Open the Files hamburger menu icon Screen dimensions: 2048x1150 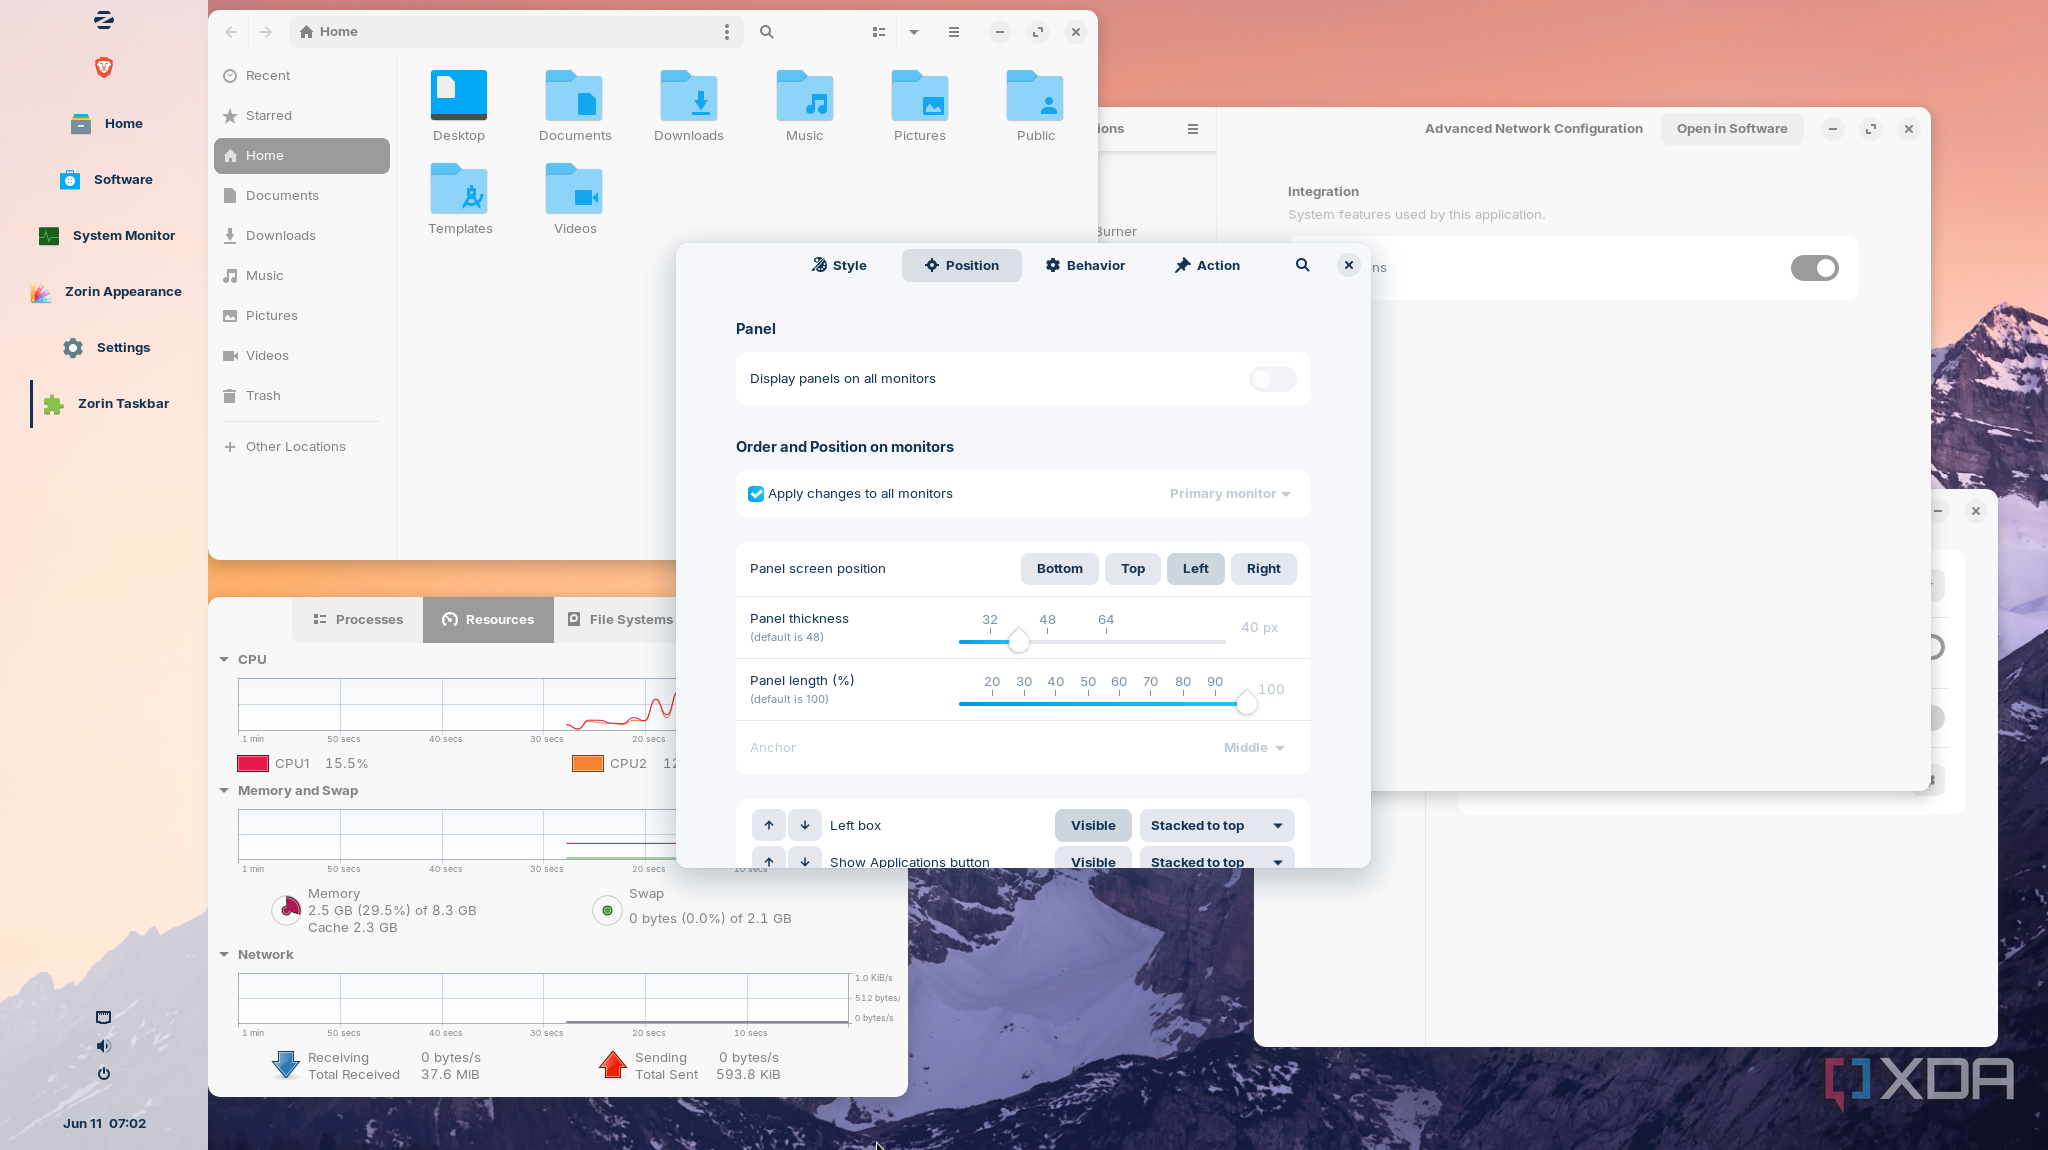click(954, 32)
